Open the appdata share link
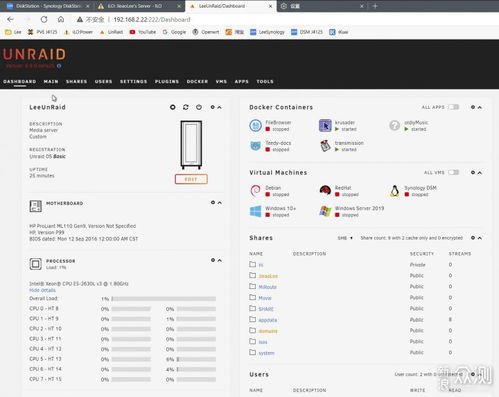Viewport: 499px width, 397px height. click(x=268, y=320)
